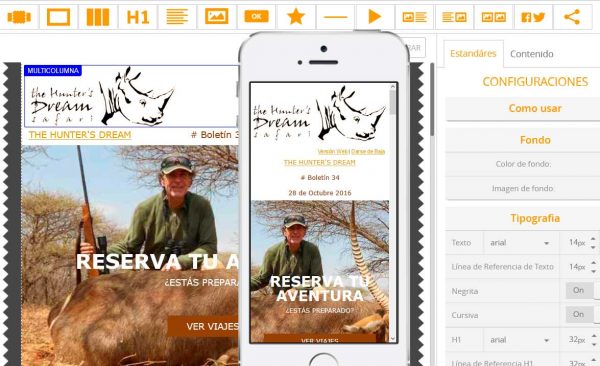
Task: Click the CONFIGURACIONES heading
Action: point(535,82)
